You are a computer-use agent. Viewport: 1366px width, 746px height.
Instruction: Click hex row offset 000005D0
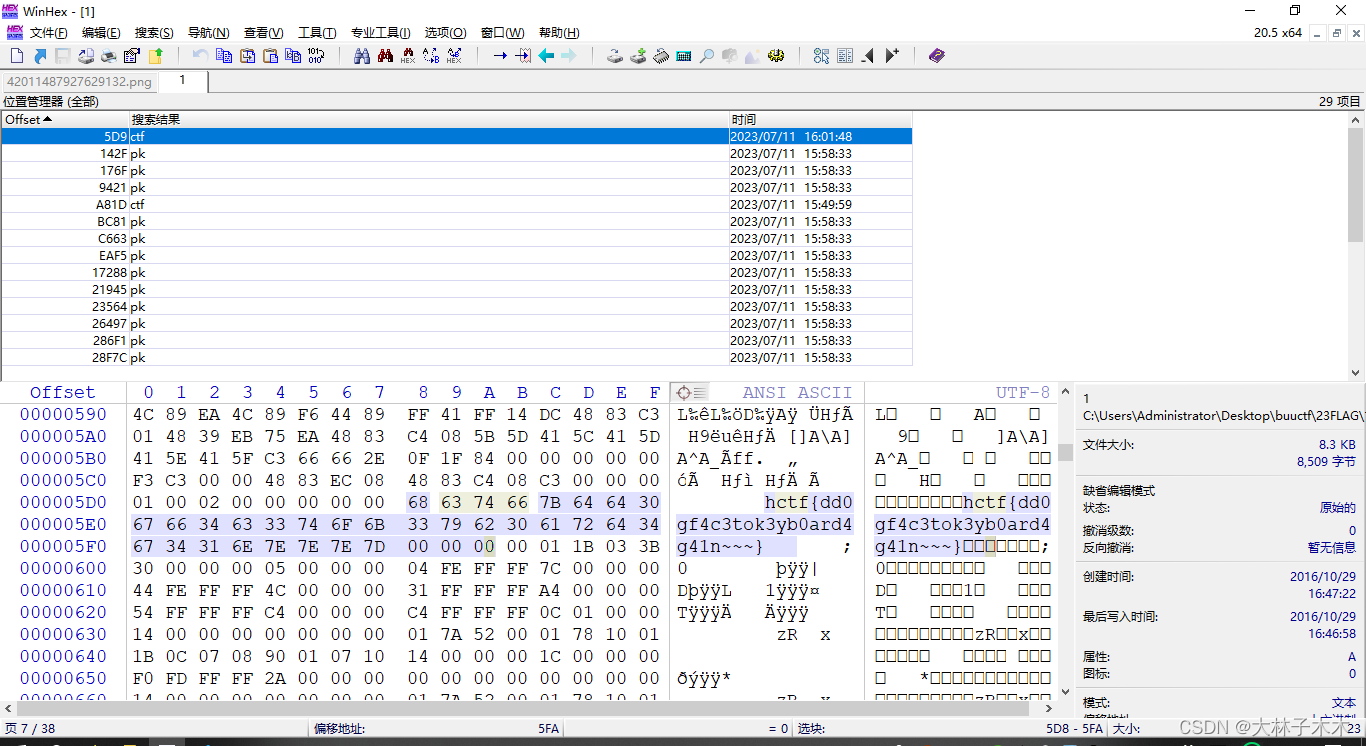63,502
